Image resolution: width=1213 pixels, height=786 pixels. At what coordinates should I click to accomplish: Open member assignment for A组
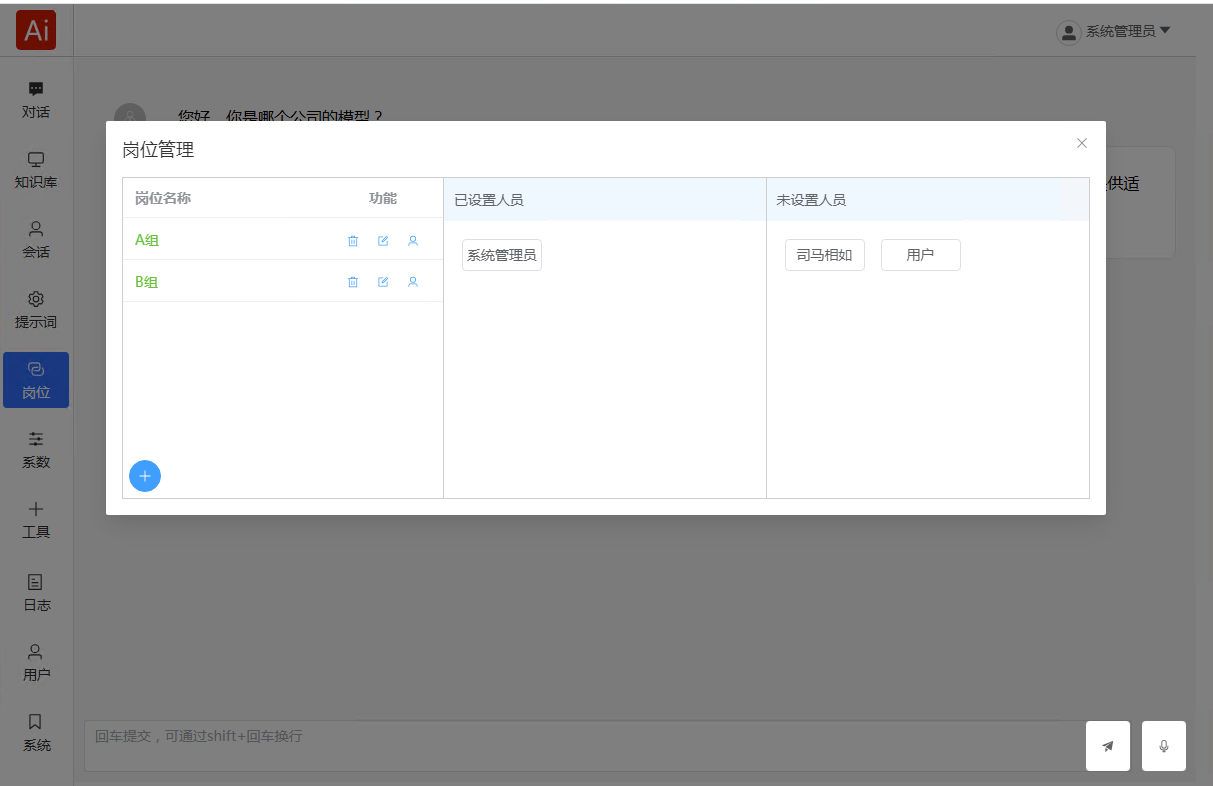pos(413,241)
